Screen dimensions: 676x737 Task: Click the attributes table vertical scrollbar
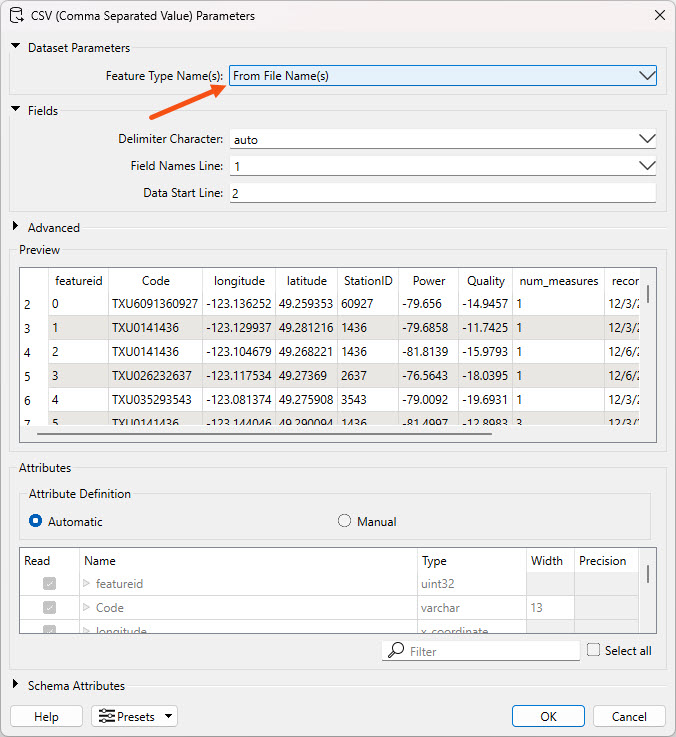pos(648,574)
